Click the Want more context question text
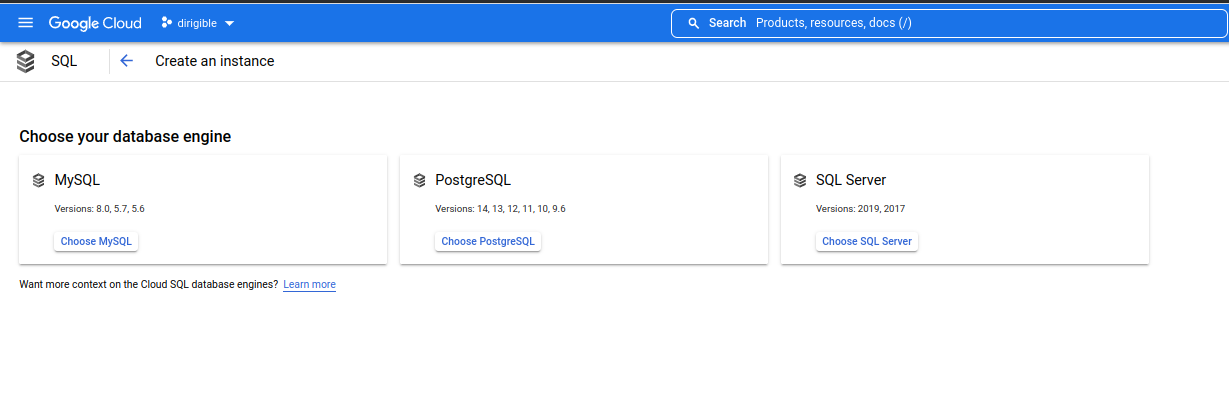Image resolution: width=1229 pixels, height=398 pixels. coord(149,285)
